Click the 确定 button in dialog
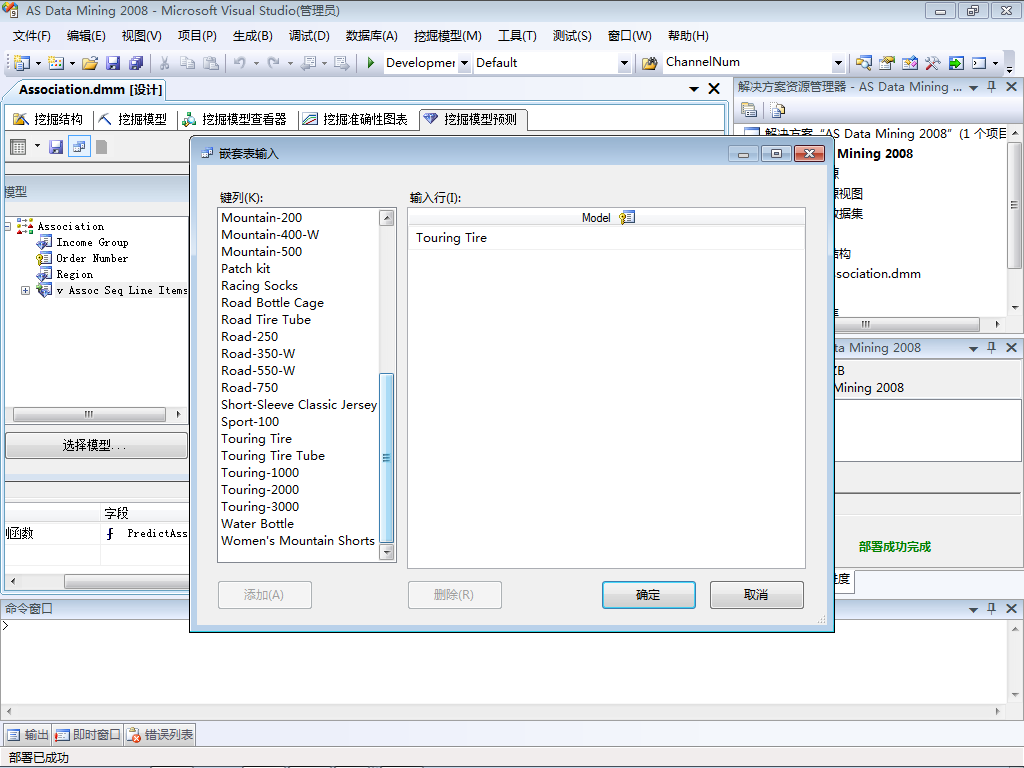The width and height of the screenshot is (1024, 768). tap(648, 595)
